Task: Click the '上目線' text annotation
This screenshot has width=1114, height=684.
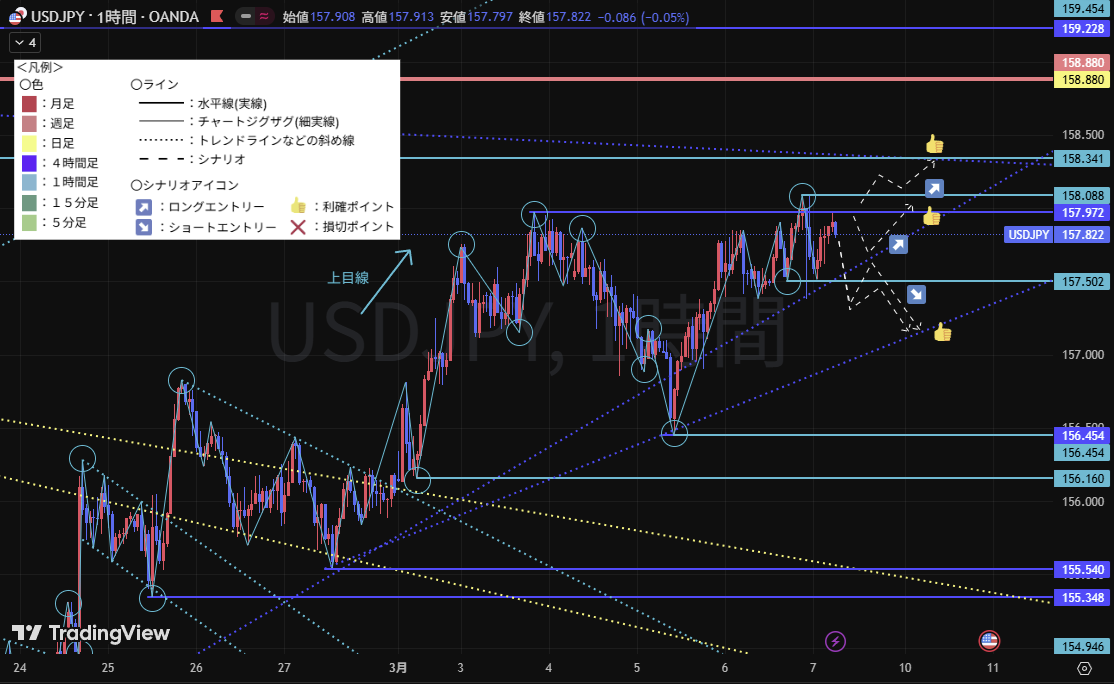Action: pos(348,278)
